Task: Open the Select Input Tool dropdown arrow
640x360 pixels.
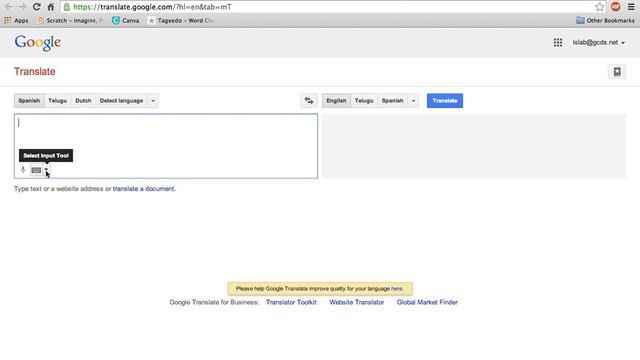Action: (46, 170)
